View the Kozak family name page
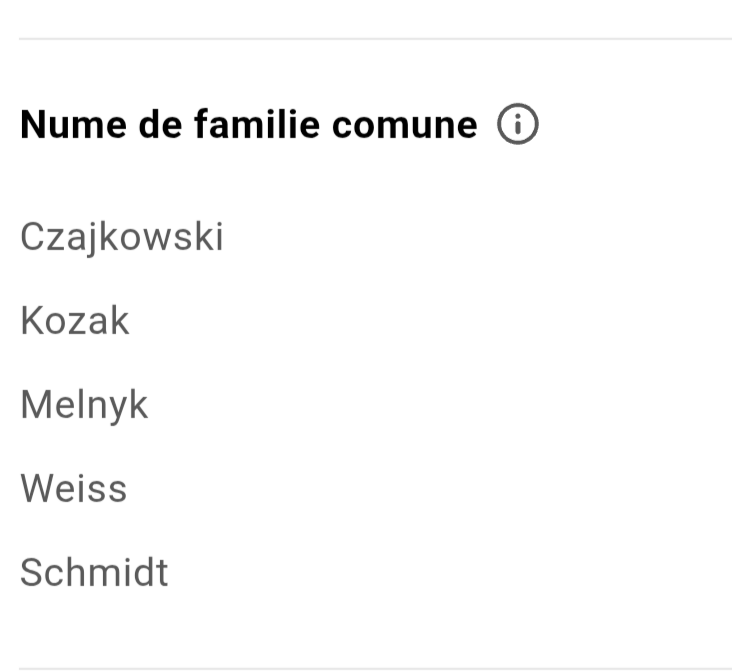This screenshot has height=671, width=732. coord(75,322)
